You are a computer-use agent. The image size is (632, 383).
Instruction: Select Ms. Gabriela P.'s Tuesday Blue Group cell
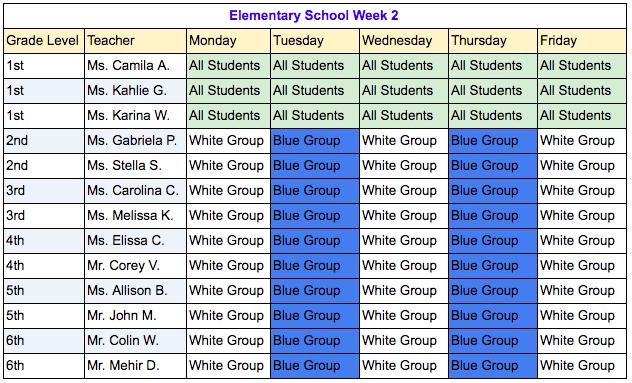[x=315, y=141]
